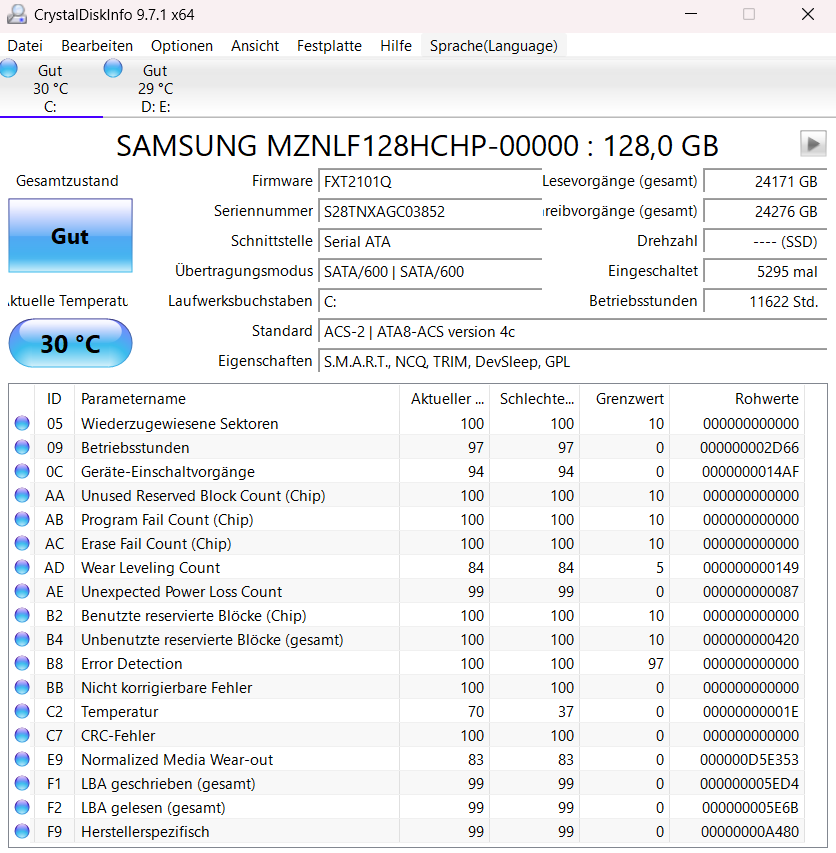Open the Optionen menu
Viewport: 836px width, 853px height.
coord(182,46)
